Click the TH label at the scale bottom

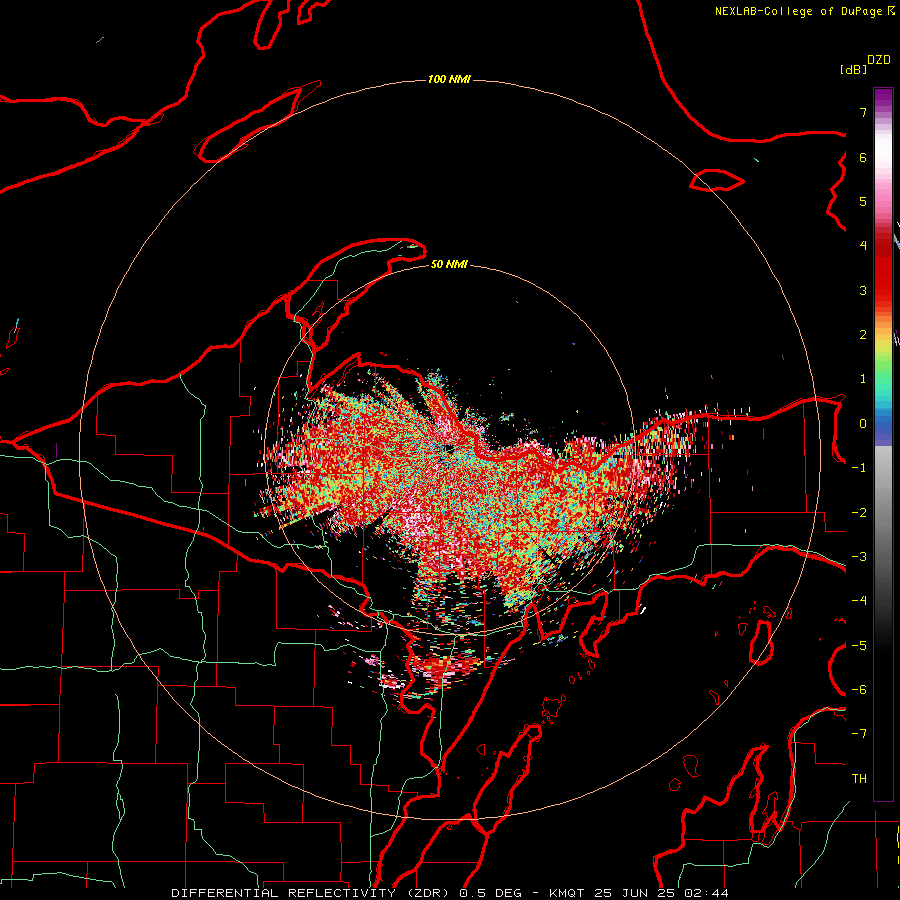tap(859, 779)
